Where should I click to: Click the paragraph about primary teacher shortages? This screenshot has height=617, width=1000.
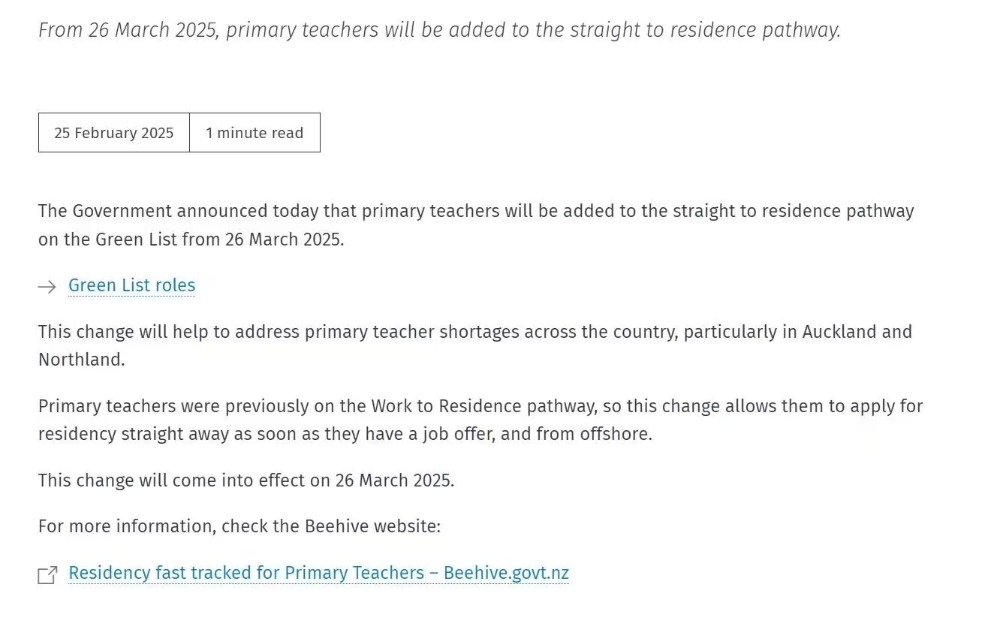[x=475, y=346]
